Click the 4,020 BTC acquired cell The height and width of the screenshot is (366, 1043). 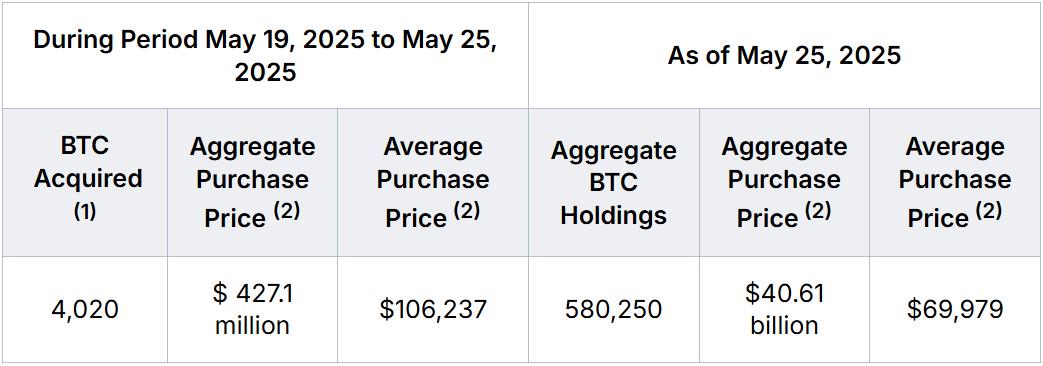tap(84, 309)
